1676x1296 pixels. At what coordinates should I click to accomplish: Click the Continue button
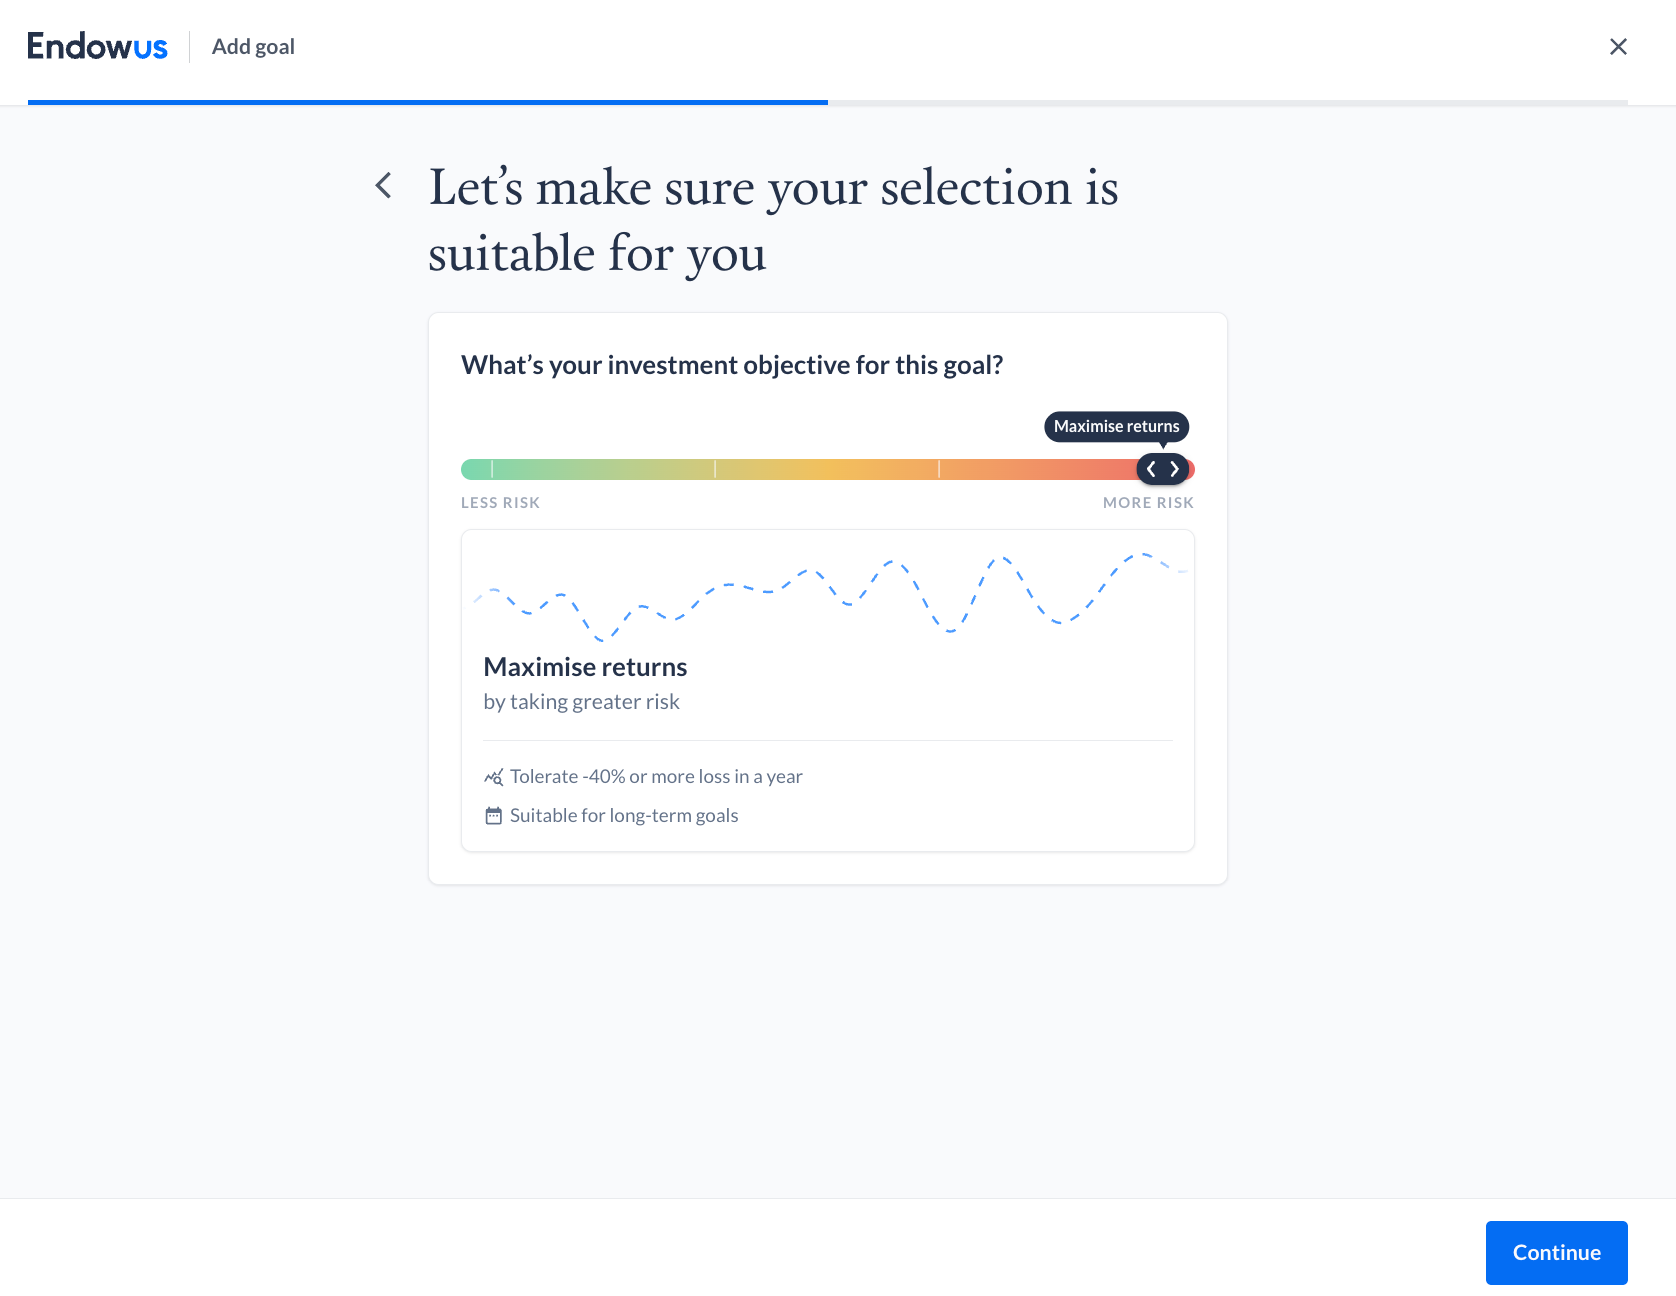(x=1556, y=1252)
